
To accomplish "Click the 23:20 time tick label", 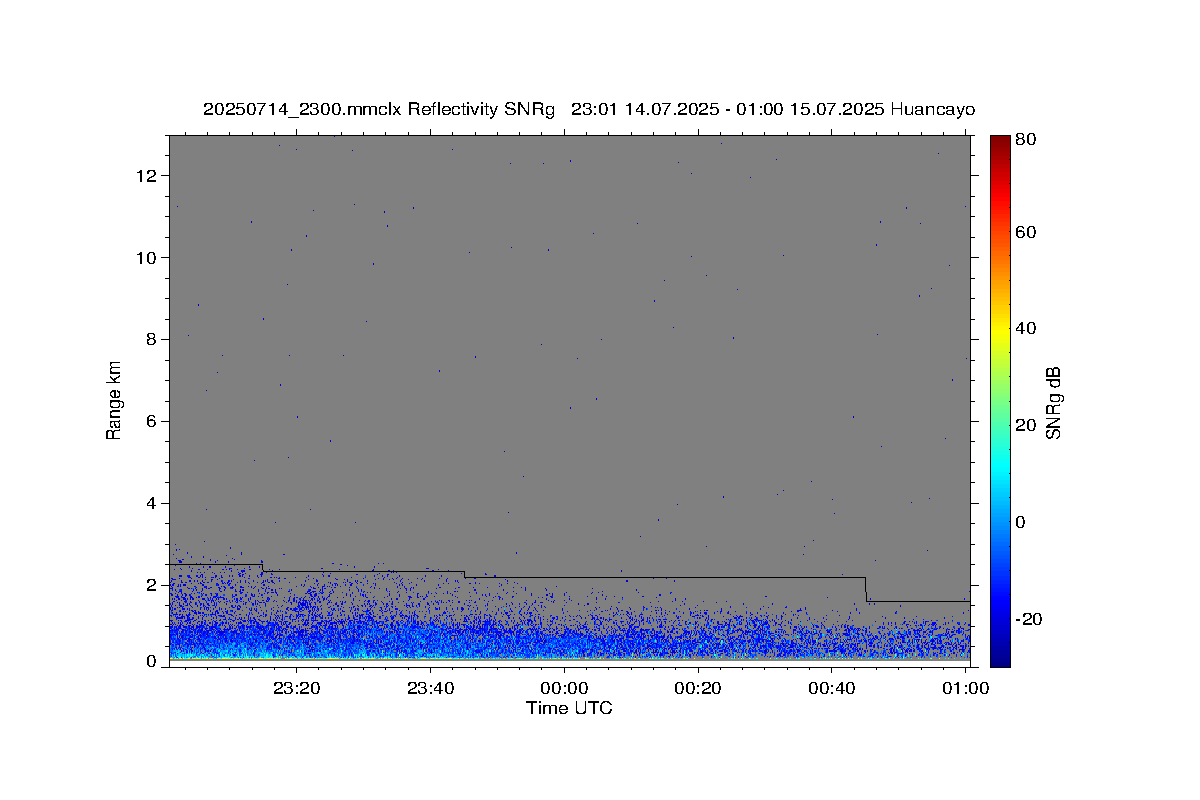I will click(297, 688).
